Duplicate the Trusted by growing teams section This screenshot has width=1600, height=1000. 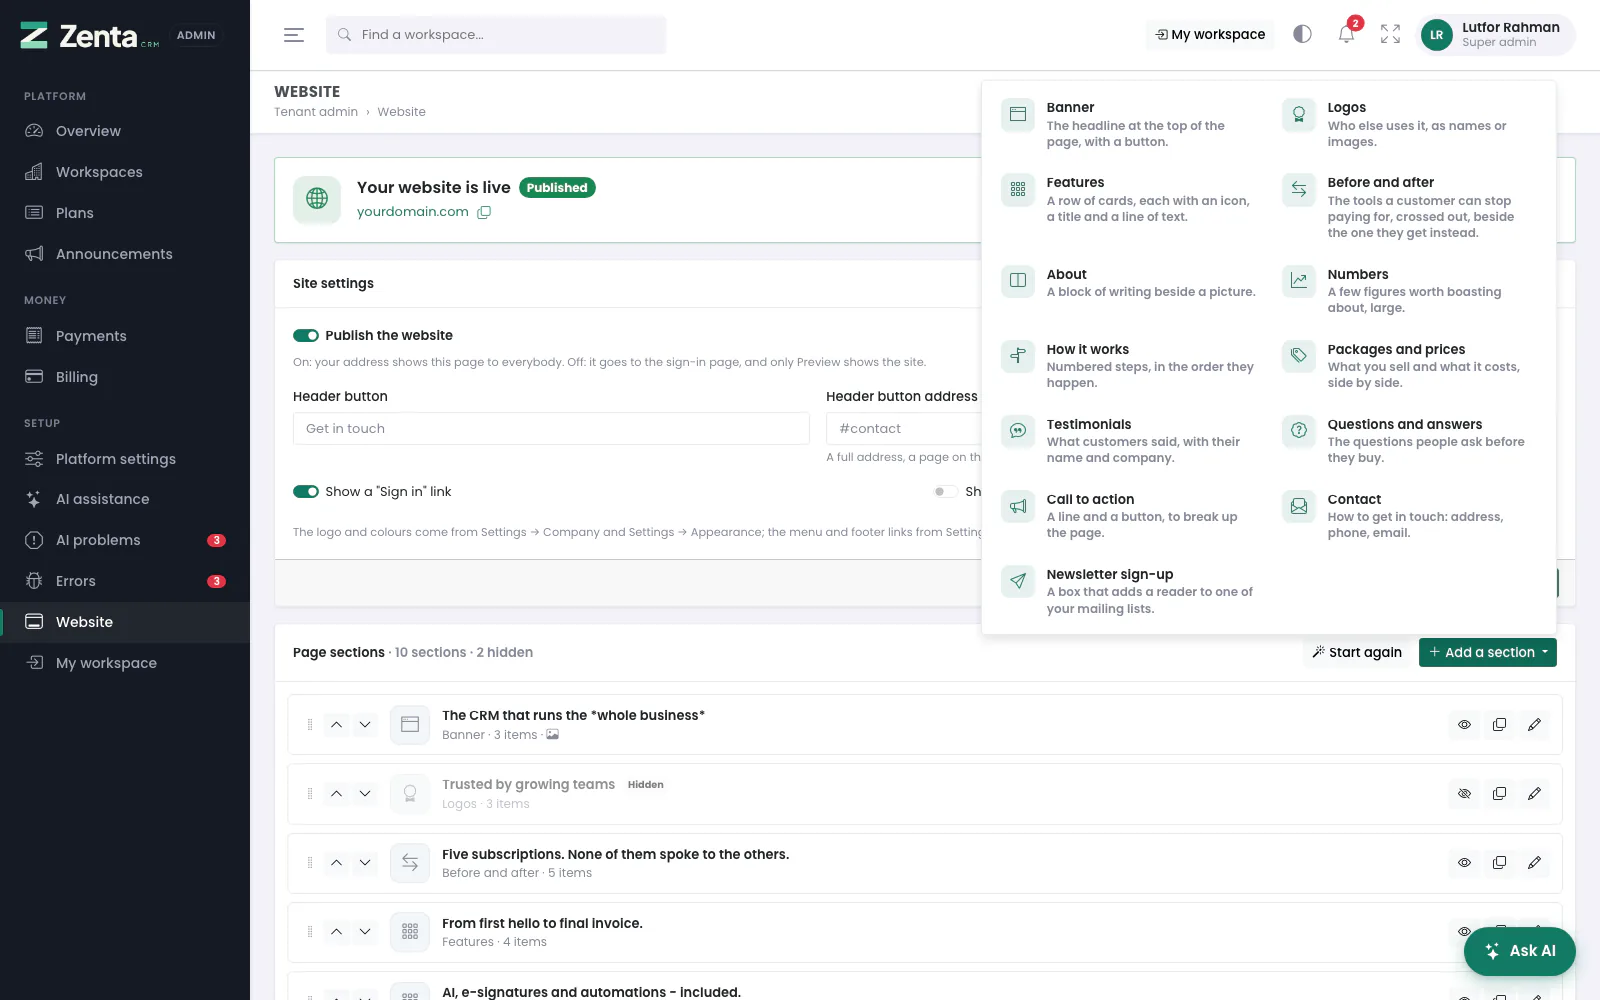point(1499,794)
